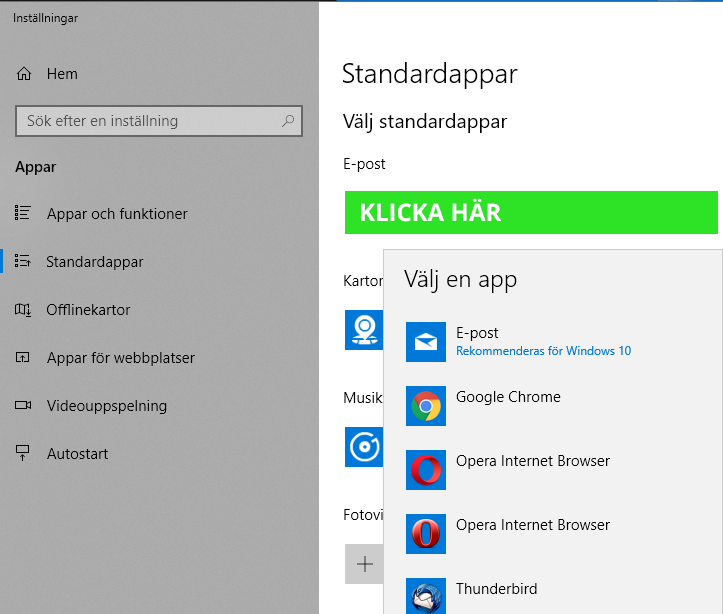Screen dimensions: 723x614
Task: Select Standardappar in the sidebar
Action: pos(95,262)
